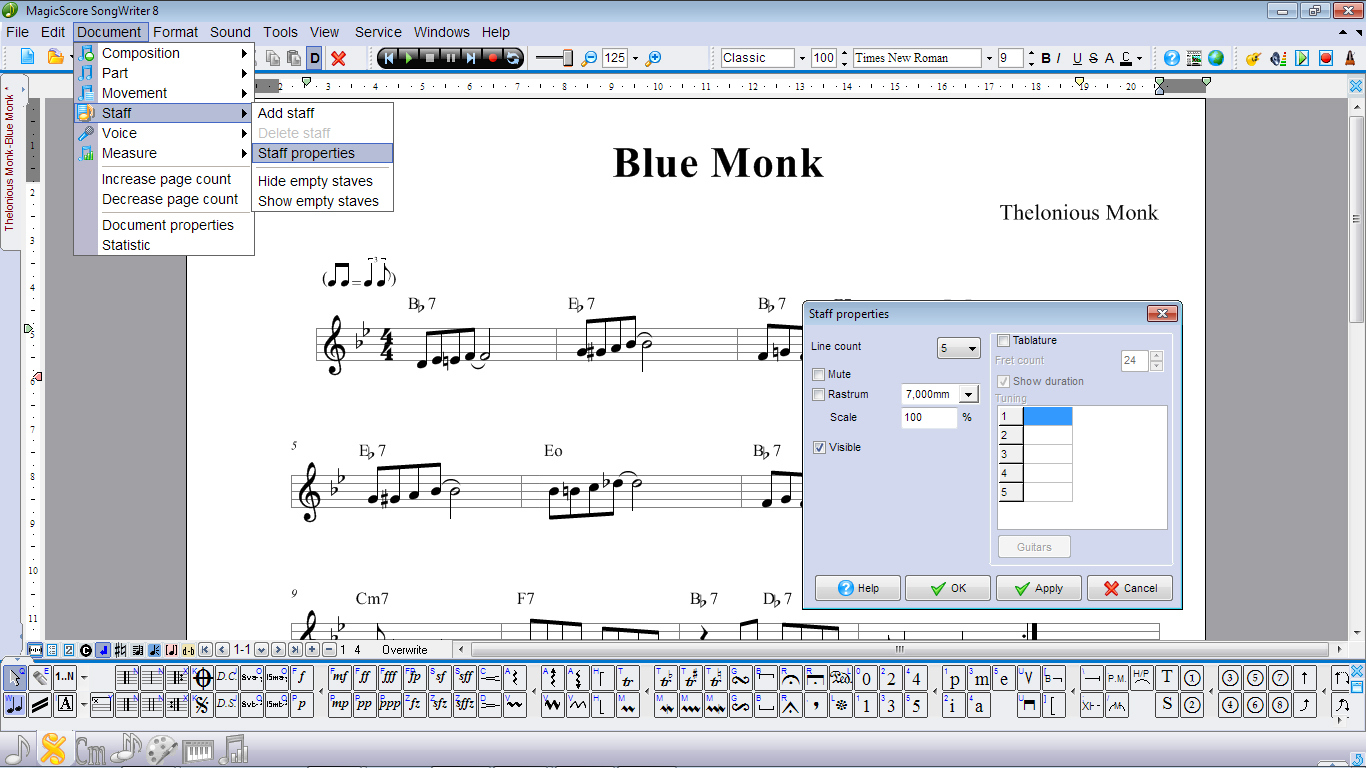The image size is (1366, 768).
Task: Insert pedal mark Ped. symbol
Action: click(841, 677)
